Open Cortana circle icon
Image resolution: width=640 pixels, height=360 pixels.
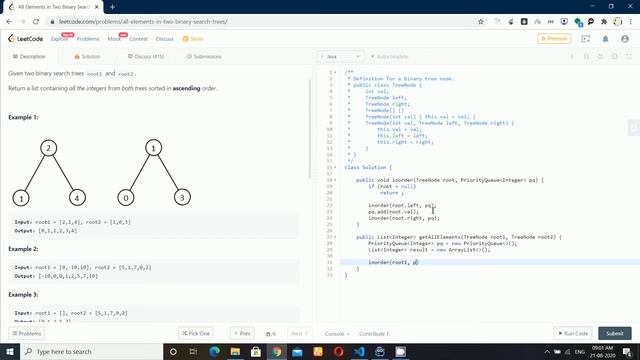(173, 351)
